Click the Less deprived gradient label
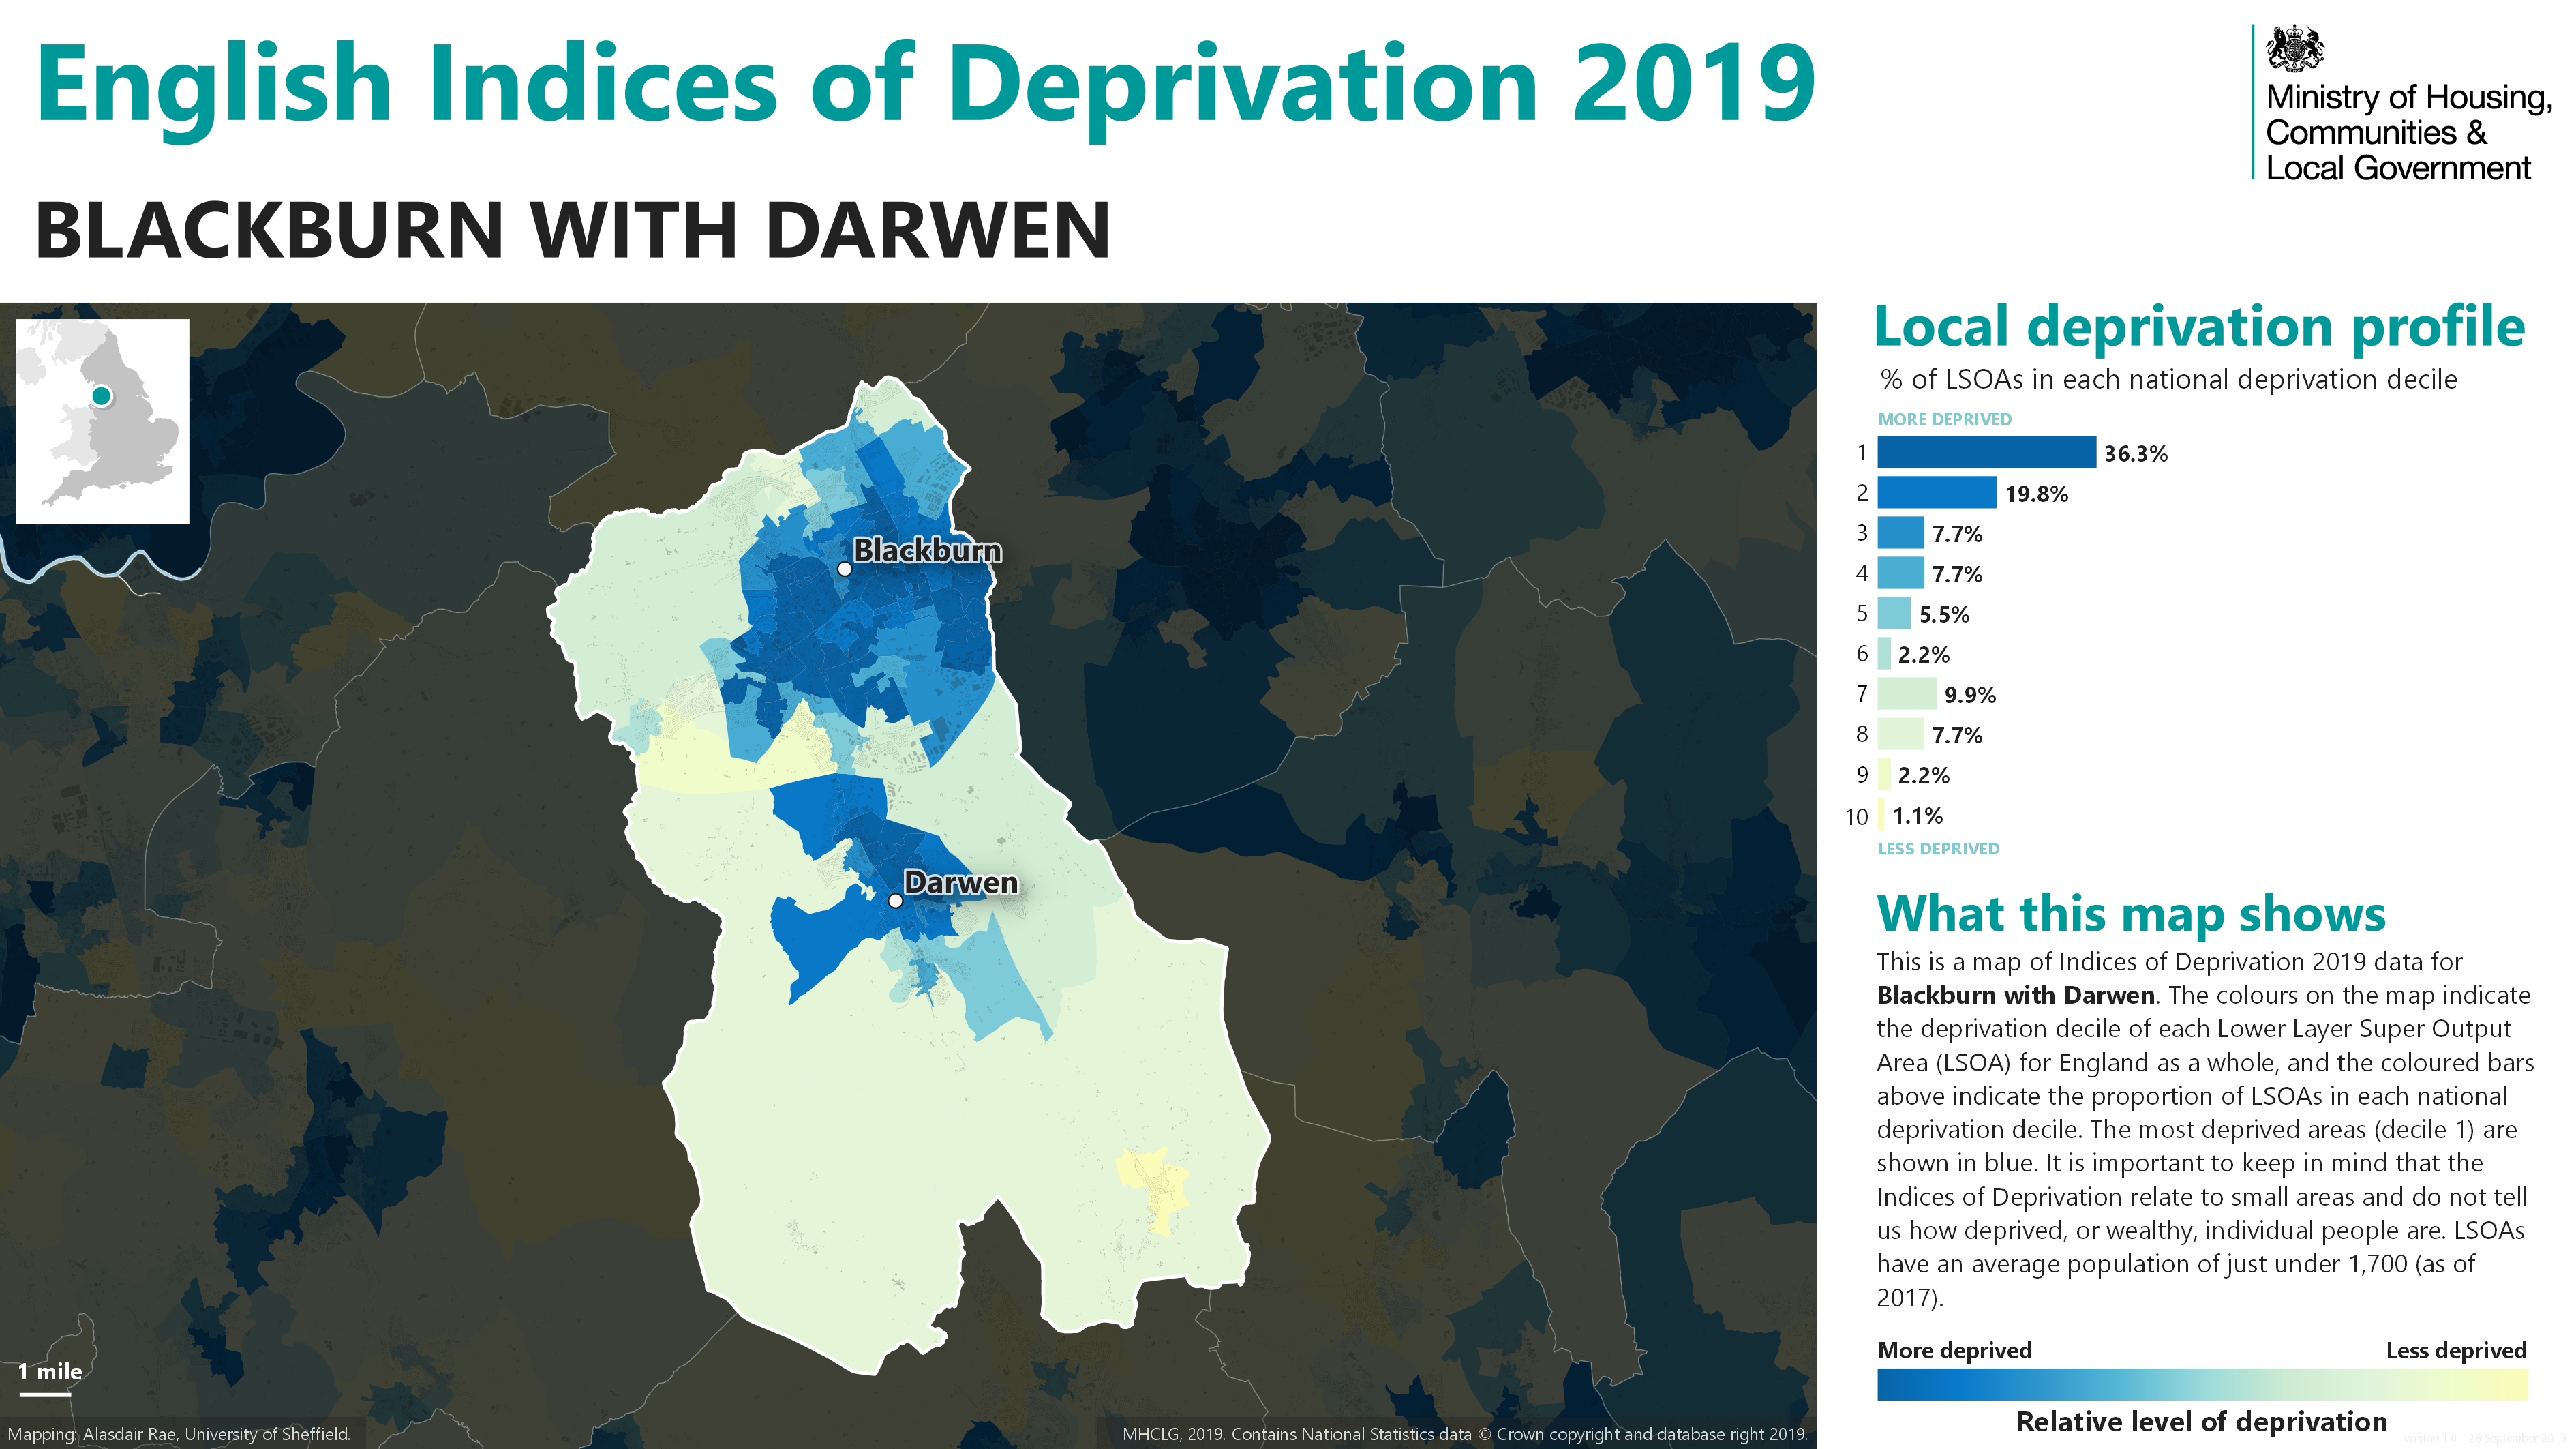The width and height of the screenshot is (2576, 1449). (2456, 1350)
